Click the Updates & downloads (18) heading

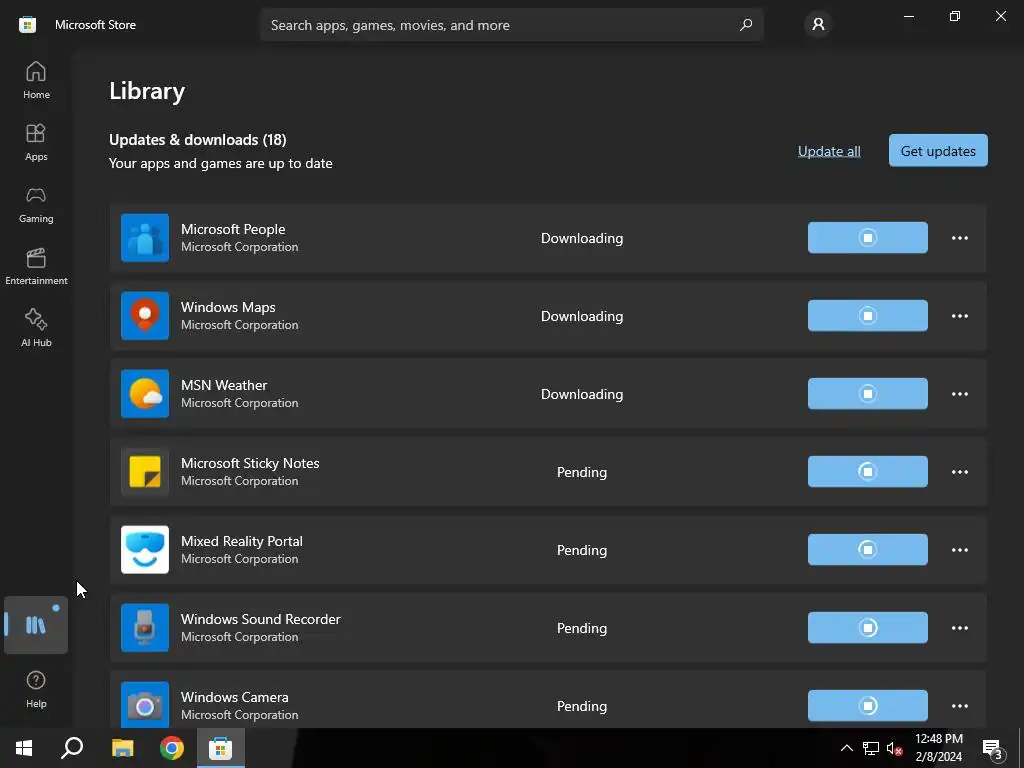click(x=198, y=140)
